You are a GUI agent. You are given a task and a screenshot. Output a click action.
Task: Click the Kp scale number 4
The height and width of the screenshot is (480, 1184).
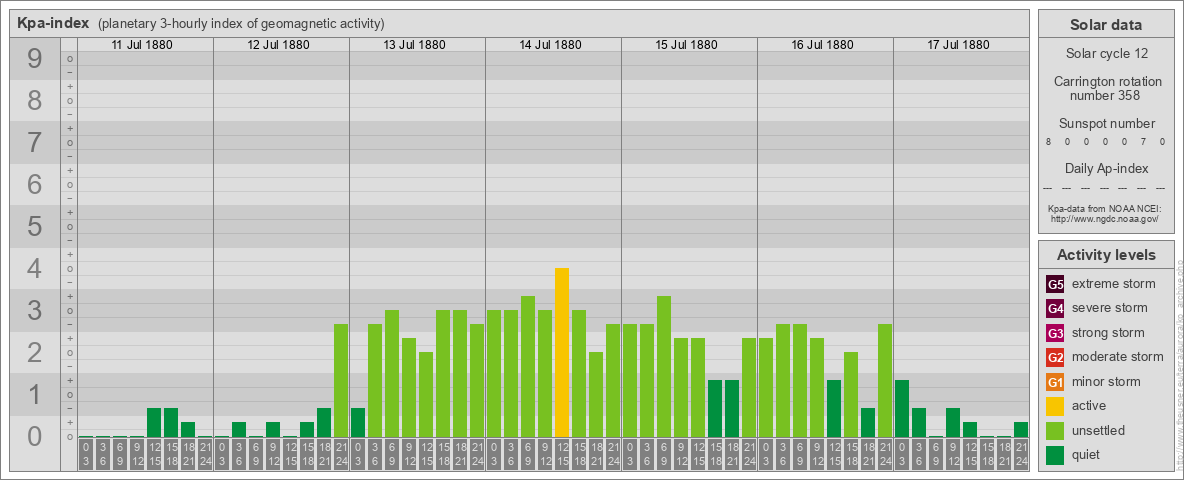coord(34,268)
